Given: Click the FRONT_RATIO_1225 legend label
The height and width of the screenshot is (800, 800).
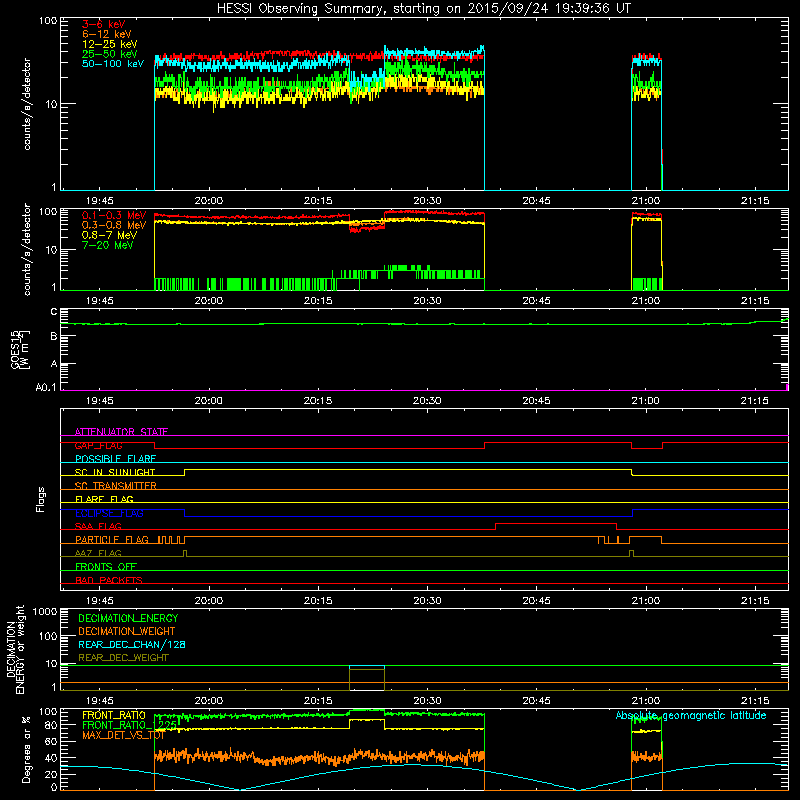Looking at the screenshot, I should 129,725.
